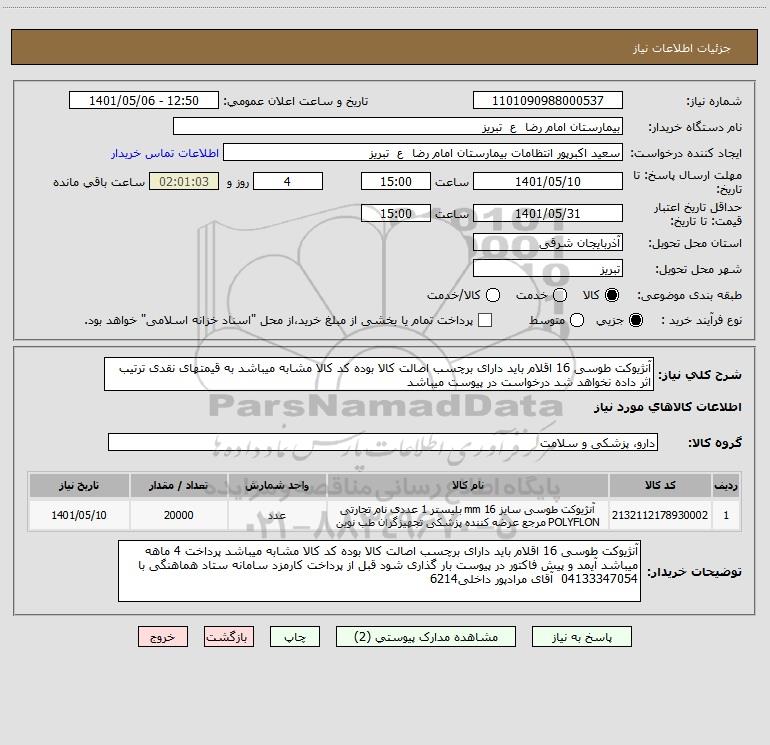Image resolution: width=770 pixels, height=745 pixels.
Task: Click the price validity date 1401/05/31 field
Action: click(548, 213)
